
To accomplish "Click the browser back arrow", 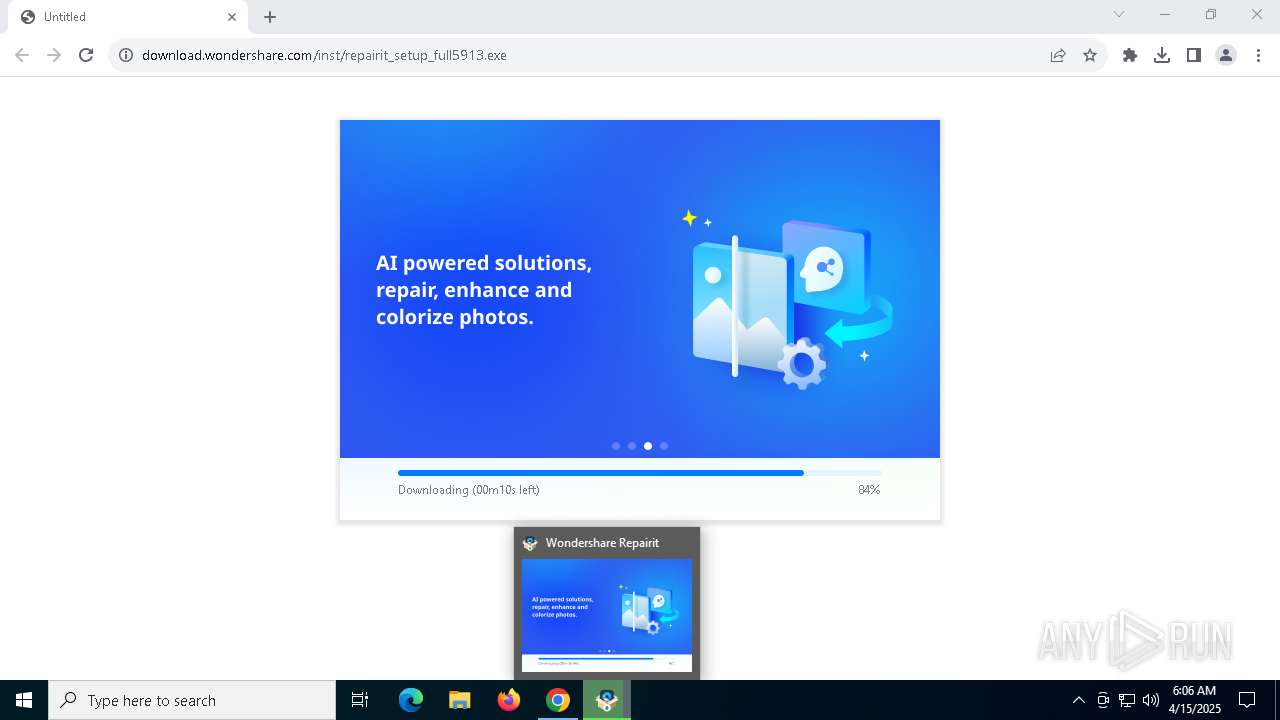I will (22, 55).
